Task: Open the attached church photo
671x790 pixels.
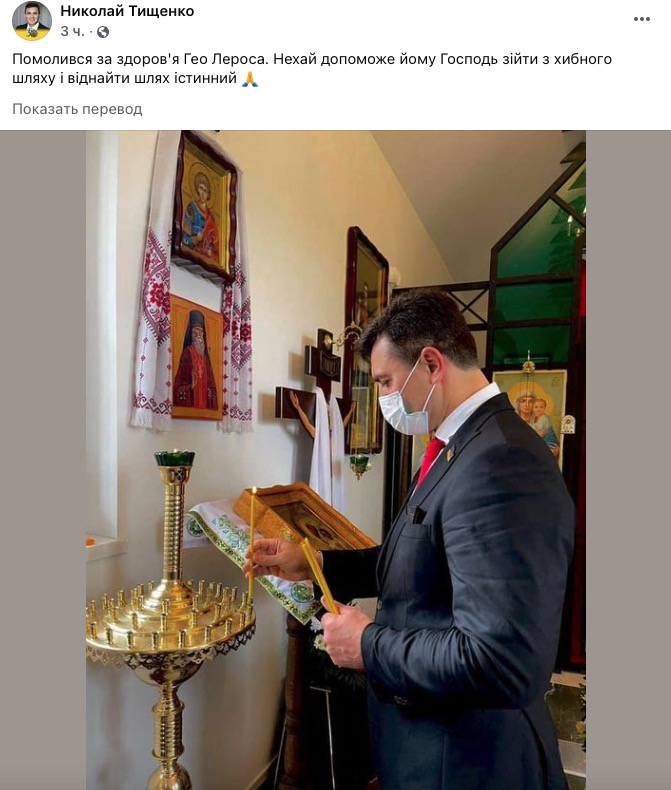Action: click(336, 460)
